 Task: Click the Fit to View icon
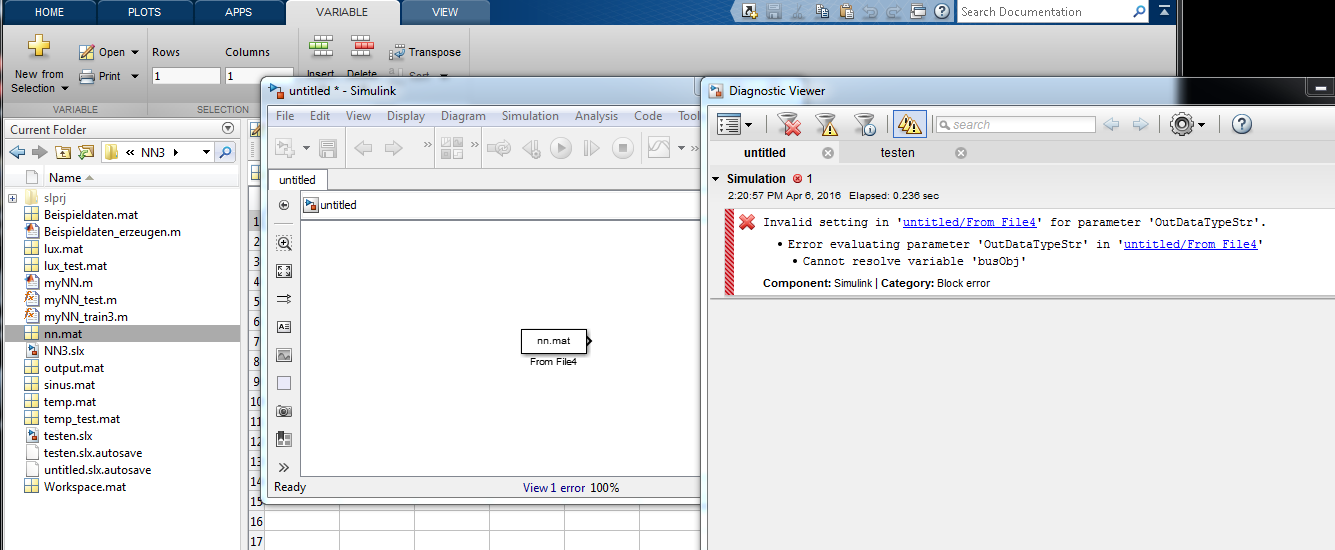284,271
